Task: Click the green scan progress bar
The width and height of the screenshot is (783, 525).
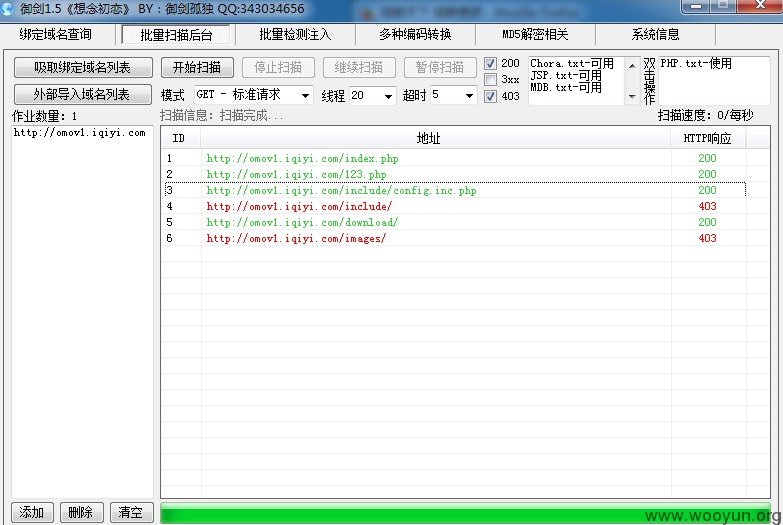Action: (465, 514)
